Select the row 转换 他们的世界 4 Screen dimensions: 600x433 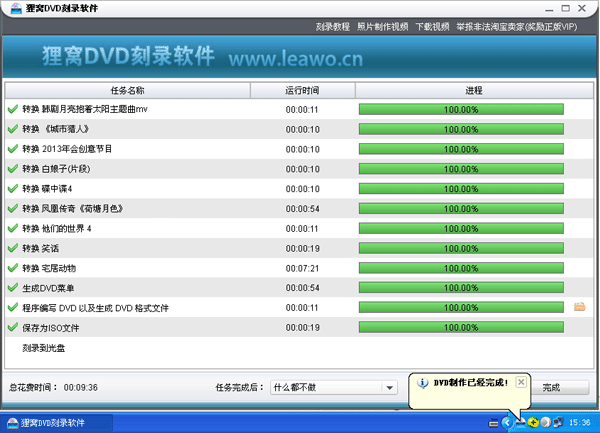(299, 228)
